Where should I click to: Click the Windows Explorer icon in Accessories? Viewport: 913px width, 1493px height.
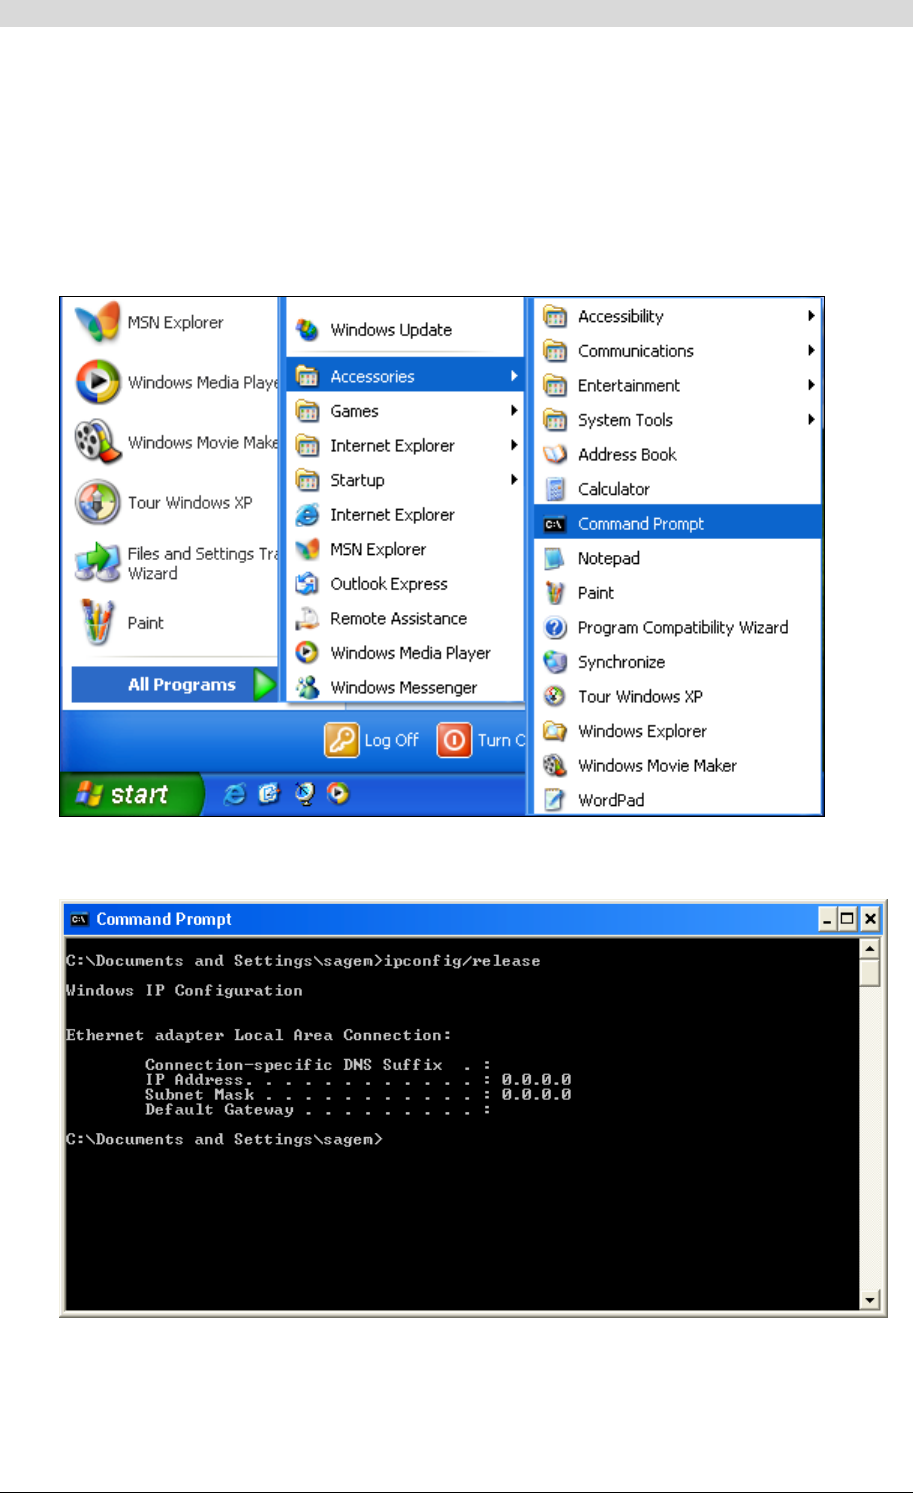point(555,731)
